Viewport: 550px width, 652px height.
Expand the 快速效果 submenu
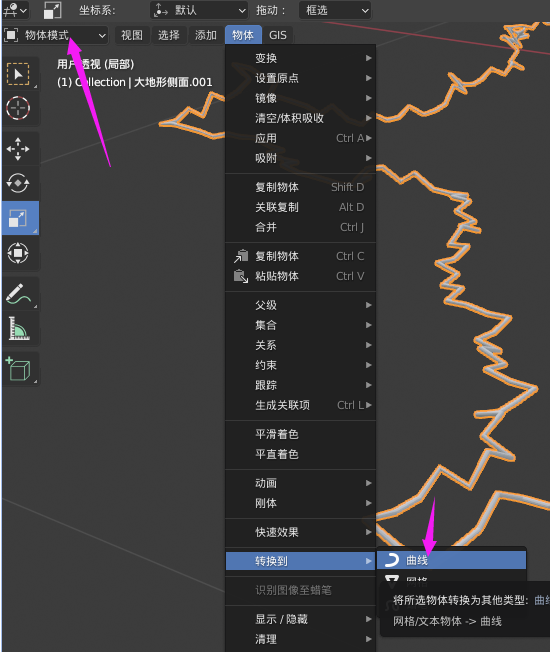coord(301,532)
